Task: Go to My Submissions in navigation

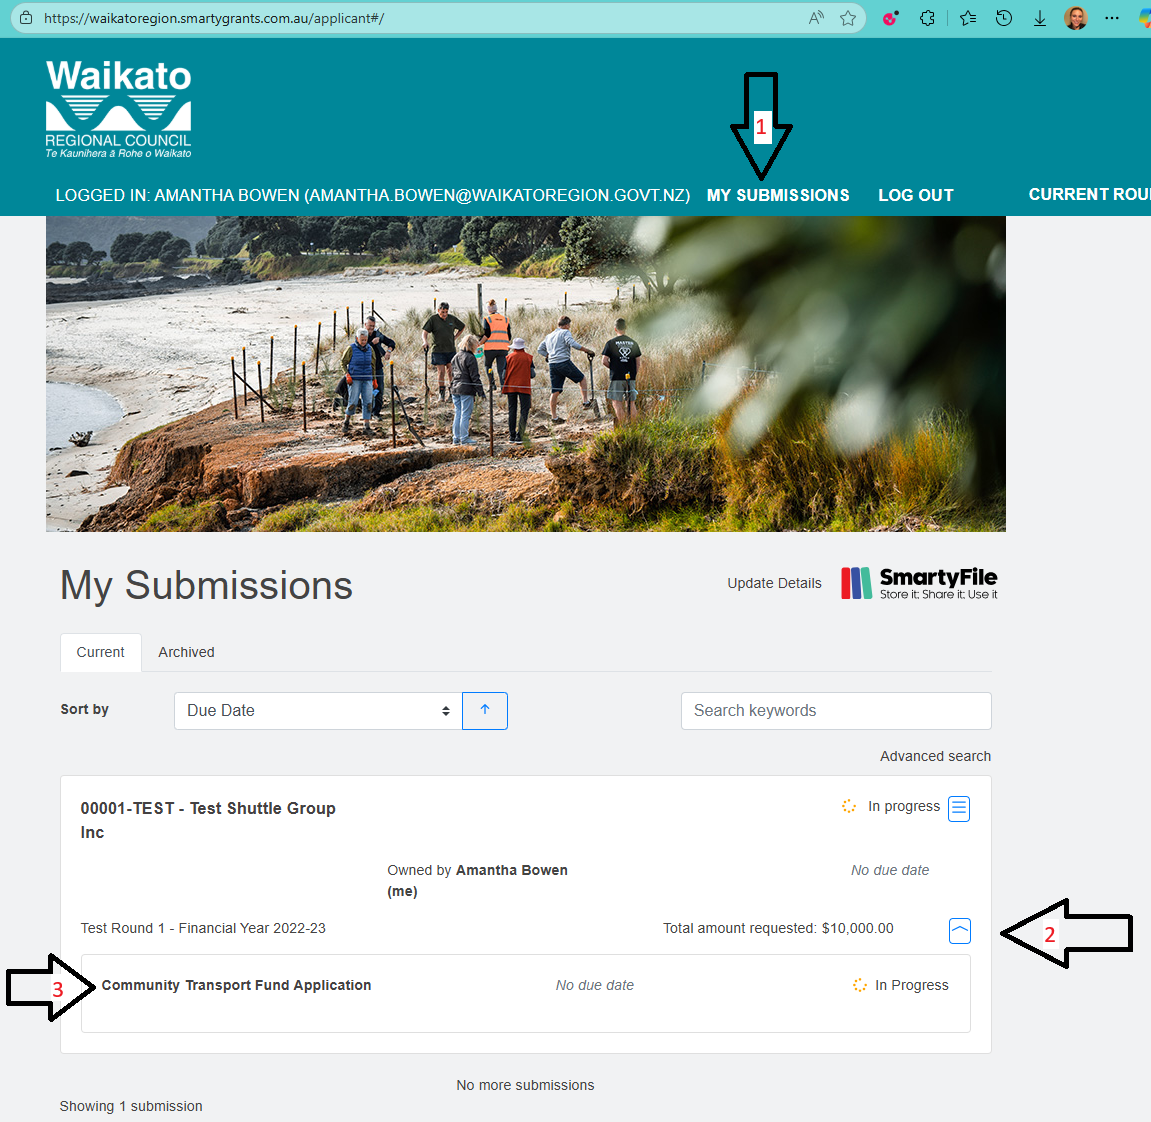Action: click(777, 195)
